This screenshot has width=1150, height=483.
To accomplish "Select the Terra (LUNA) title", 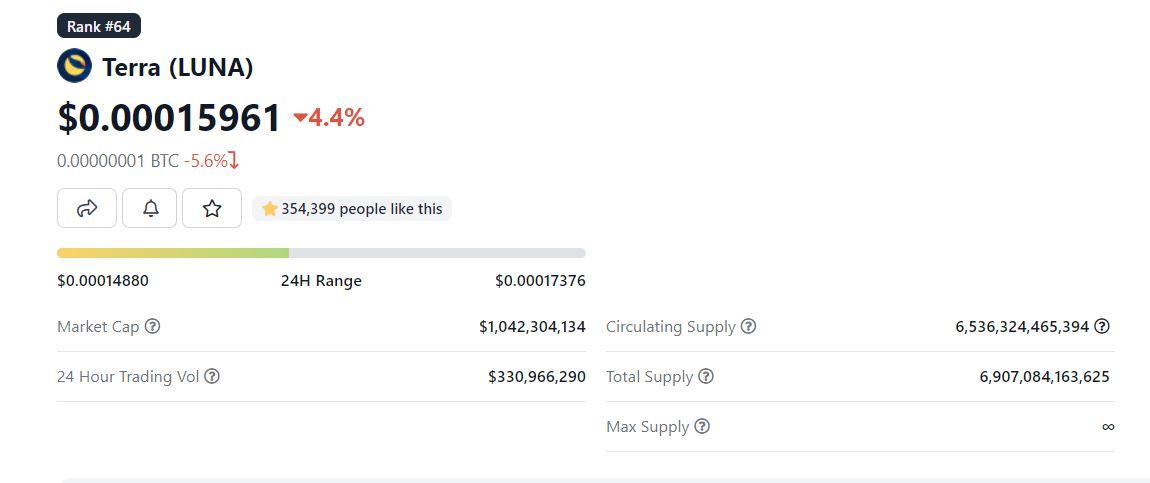I will (x=177, y=67).
